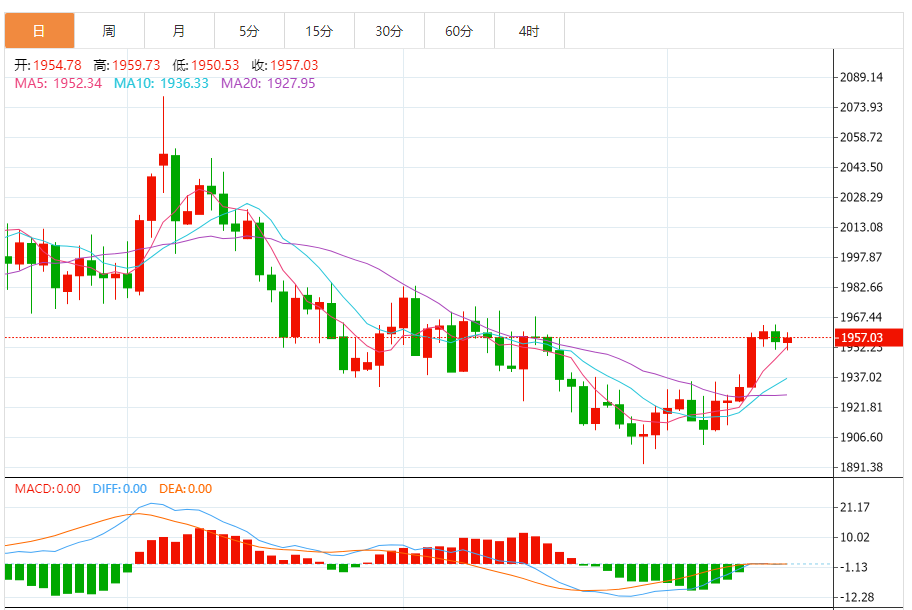
Task: Click the 1997.87 price axis label
Action: [861, 257]
